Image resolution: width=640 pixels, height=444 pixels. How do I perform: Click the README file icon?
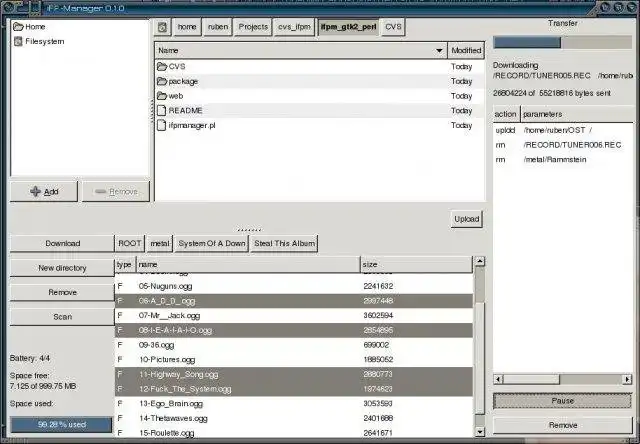[x=162, y=111]
